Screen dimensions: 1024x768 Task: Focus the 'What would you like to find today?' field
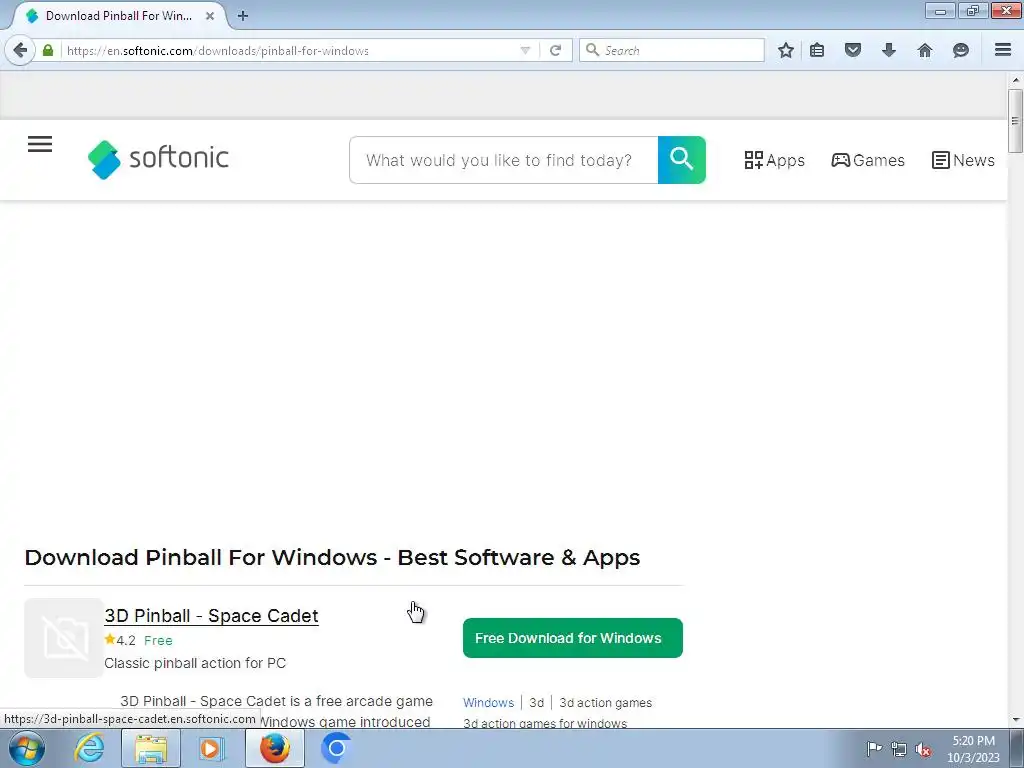[x=504, y=160]
